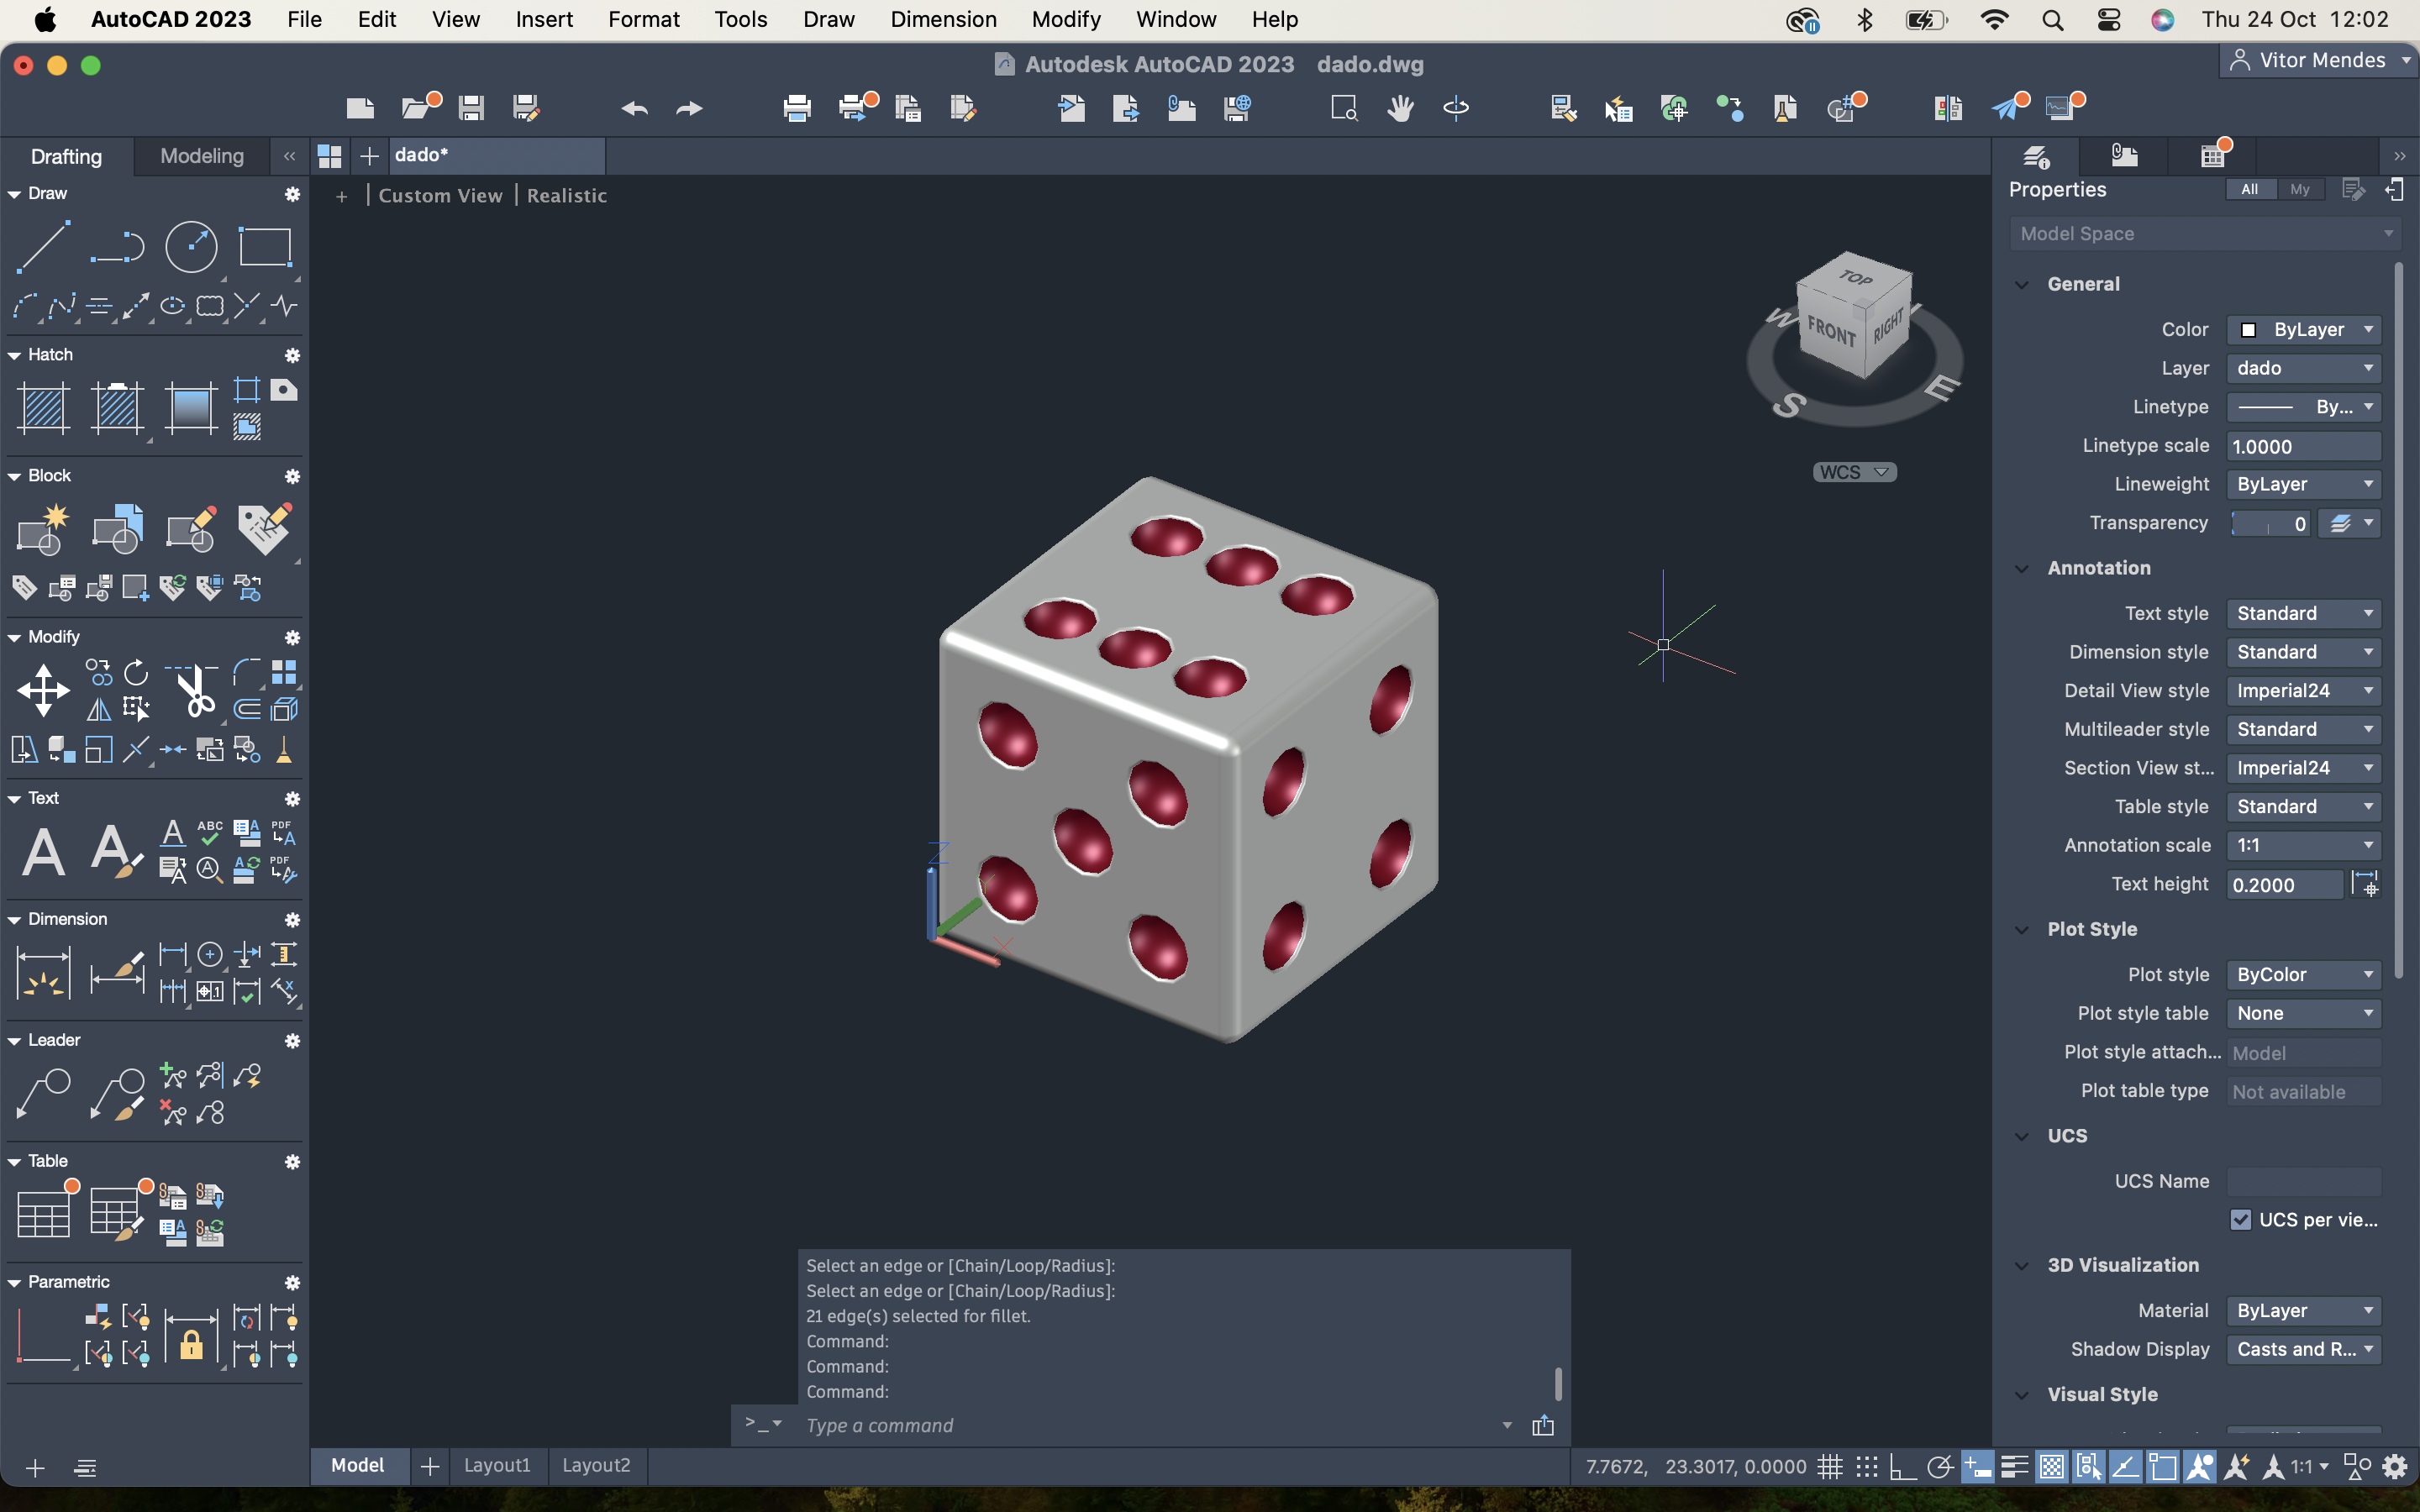Open the Dimension menu
The image size is (2420, 1512).
pyautogui.click(x=943, y=19)
